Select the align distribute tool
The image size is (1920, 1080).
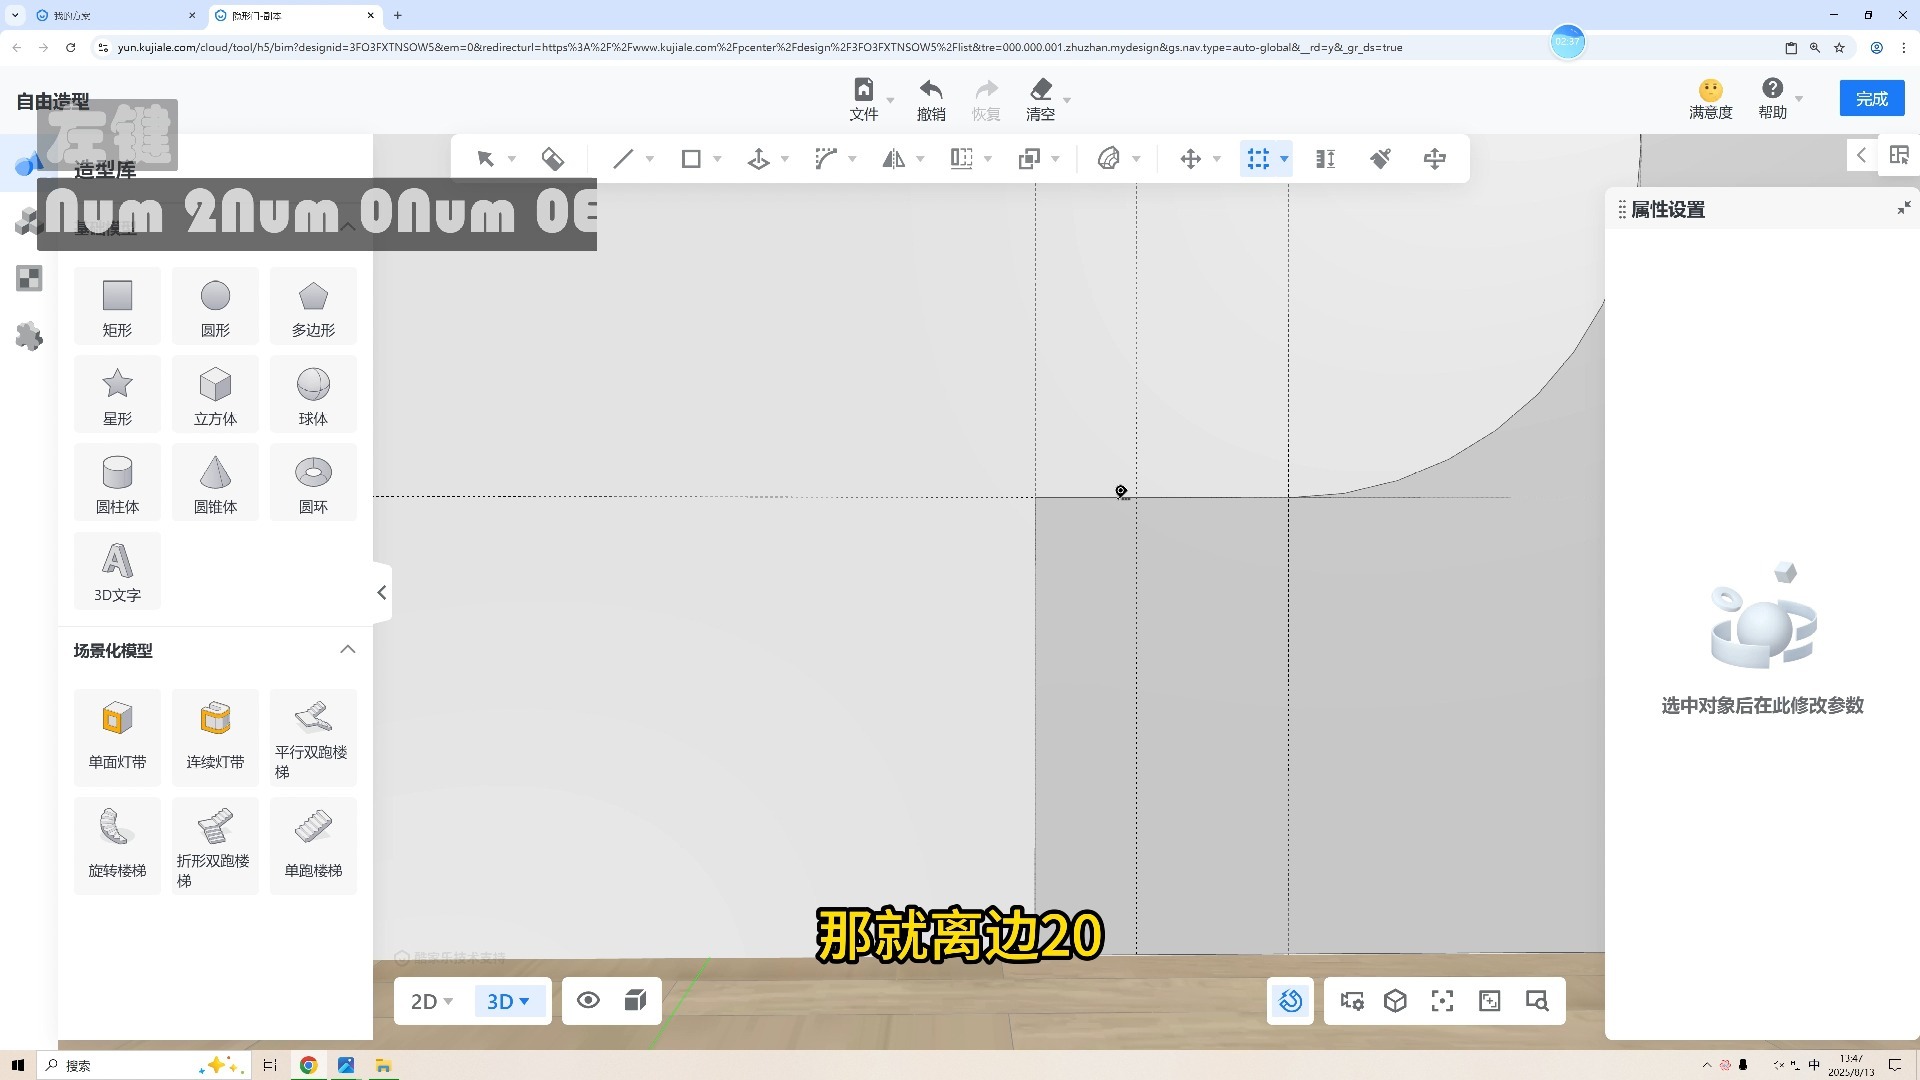pyautogui.click(x=961, y=159)
